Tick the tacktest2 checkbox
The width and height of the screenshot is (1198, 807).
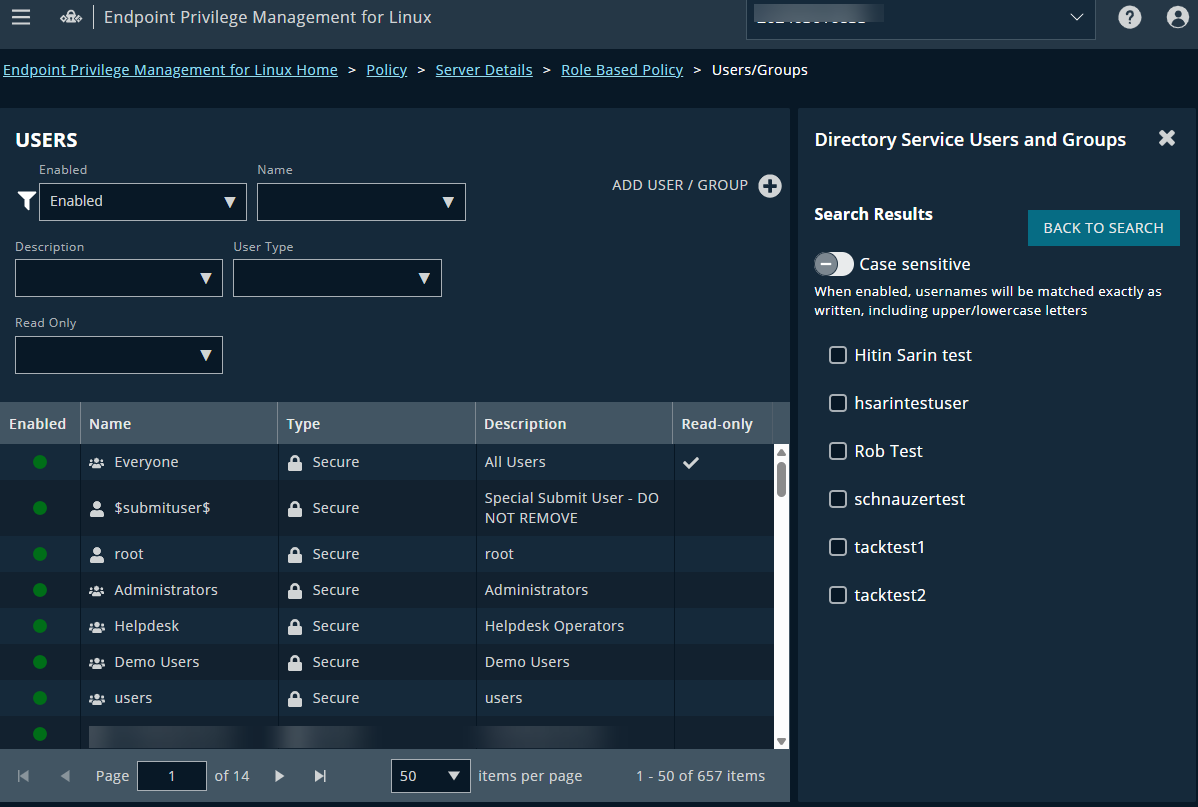click(x=838, y=595)
